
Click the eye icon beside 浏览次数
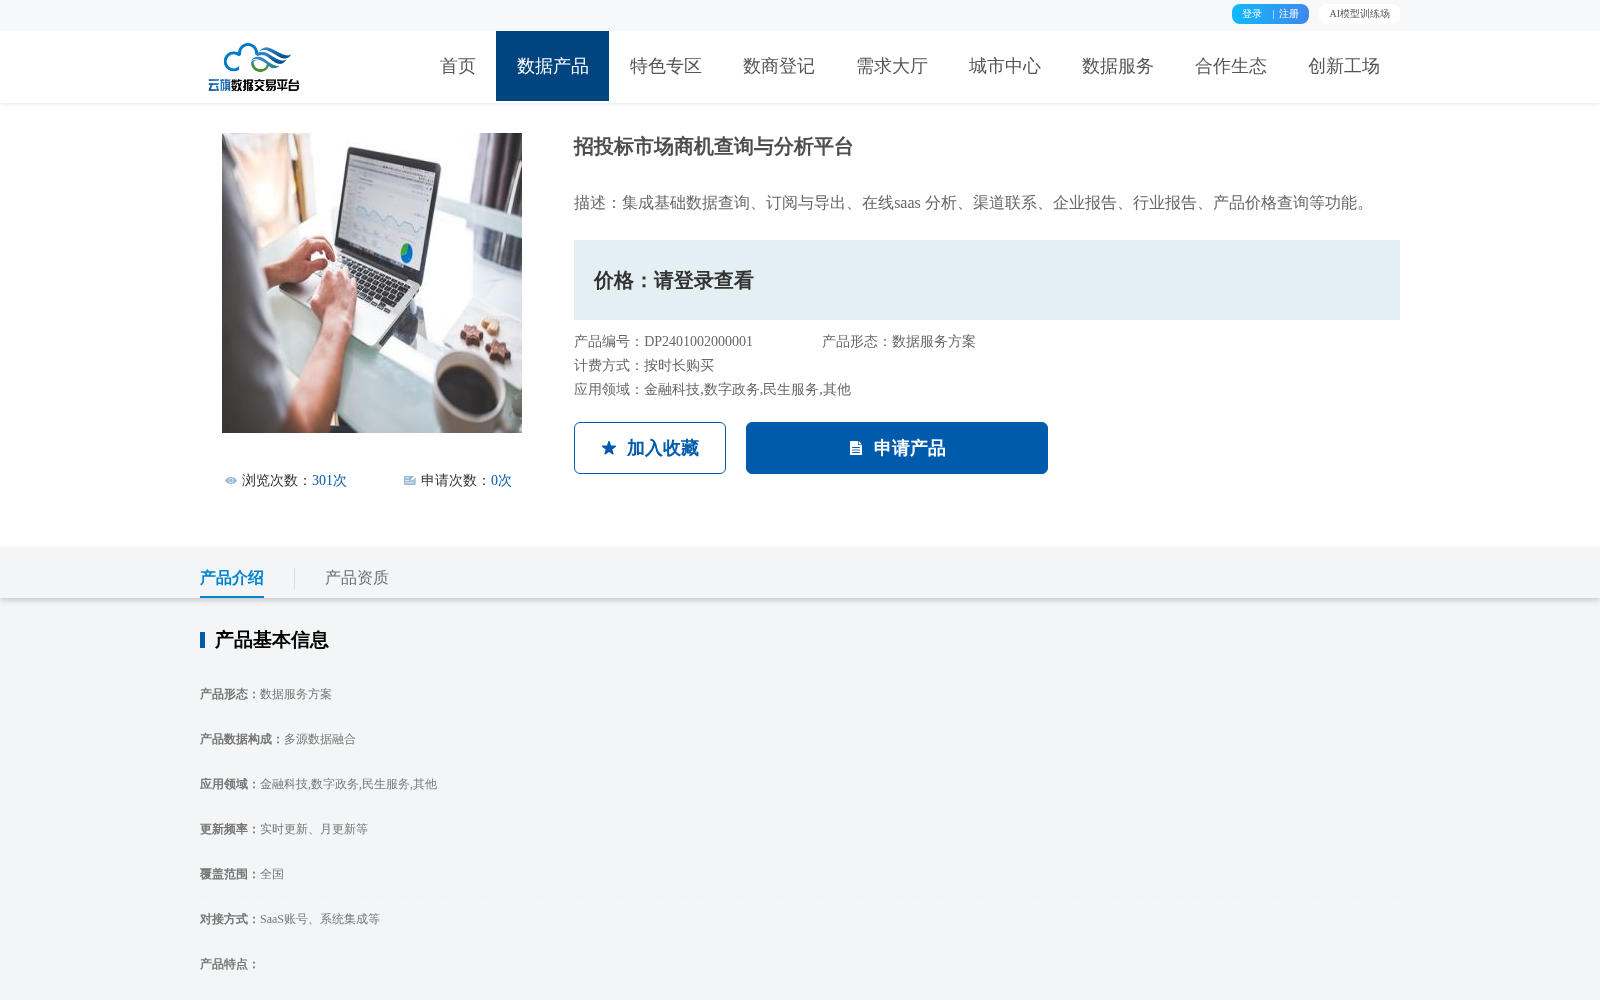click(231, 481)
